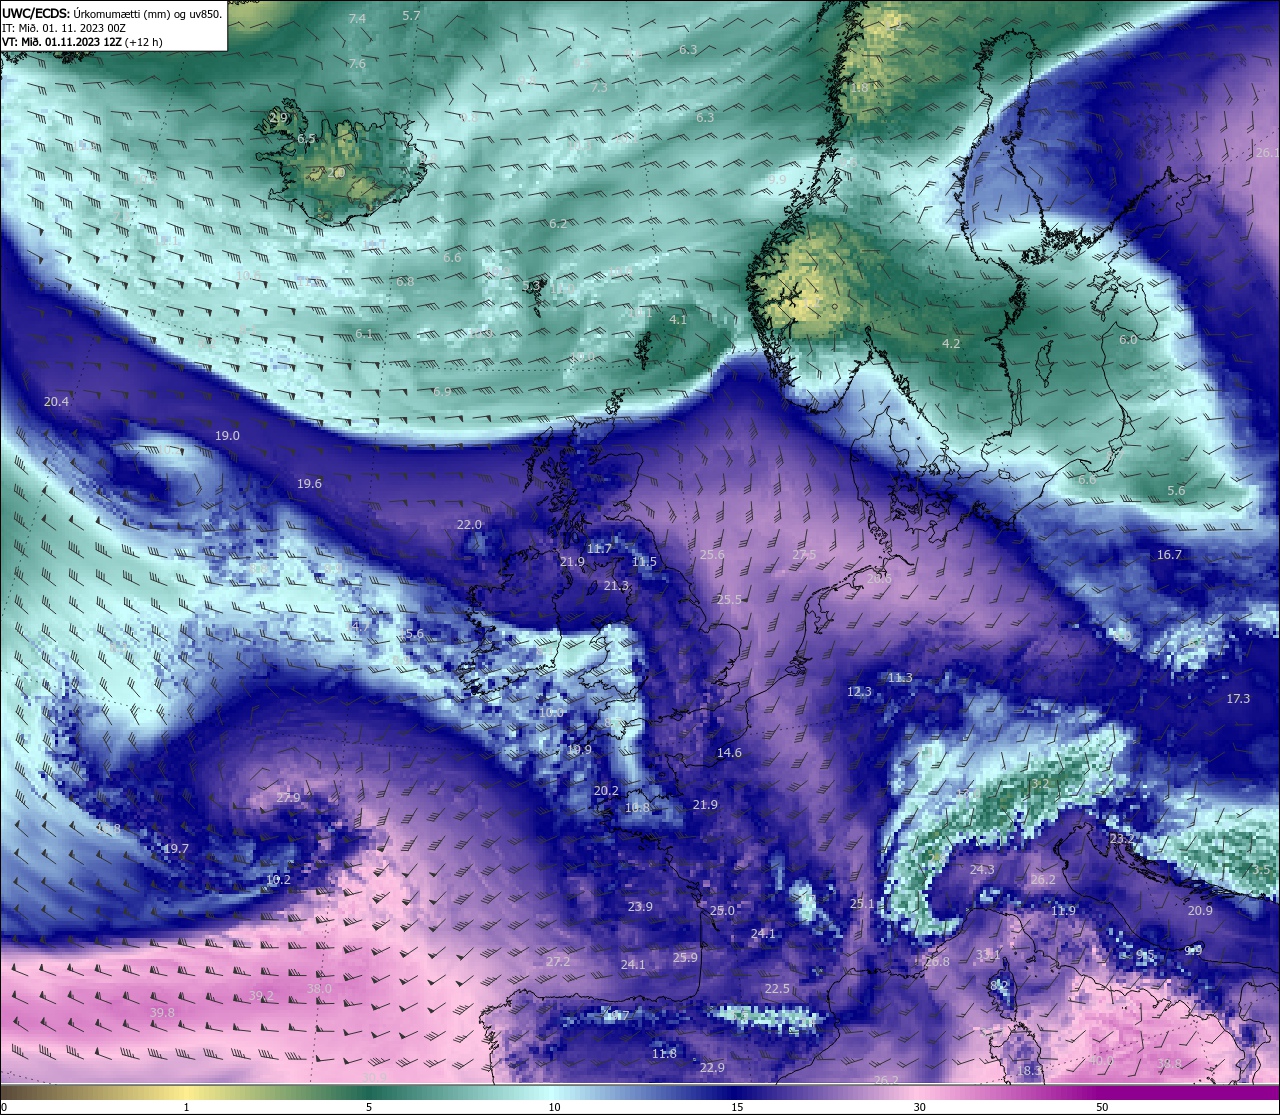Click the 4.2 value label over Sweden
Viewport: 1280px width, 1115px height.
point(951,344)
